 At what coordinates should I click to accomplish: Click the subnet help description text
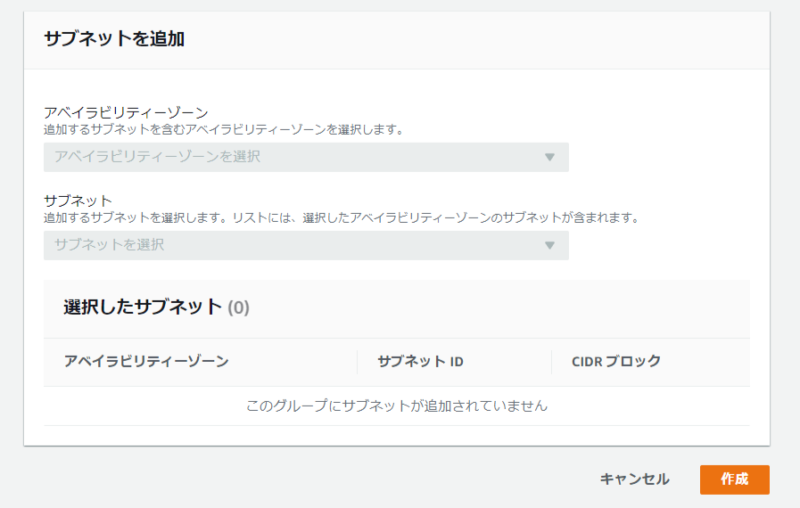[x=341, y=218]
